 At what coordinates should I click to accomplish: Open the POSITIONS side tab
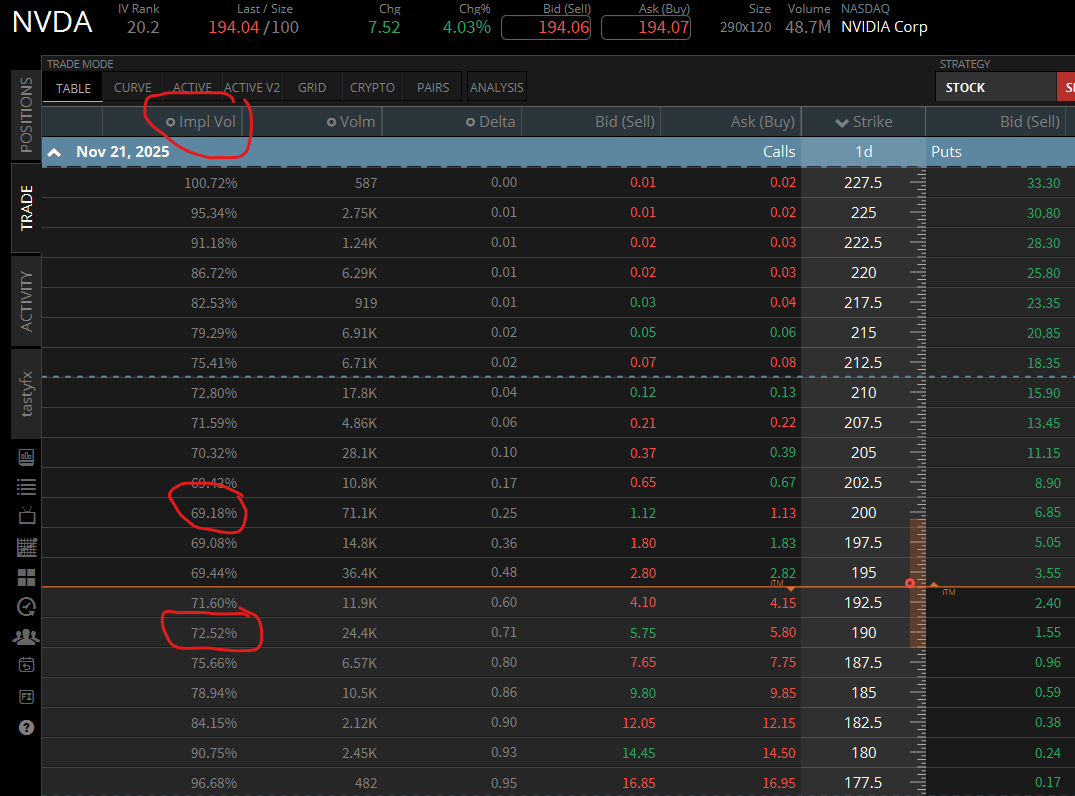point(26,114)
